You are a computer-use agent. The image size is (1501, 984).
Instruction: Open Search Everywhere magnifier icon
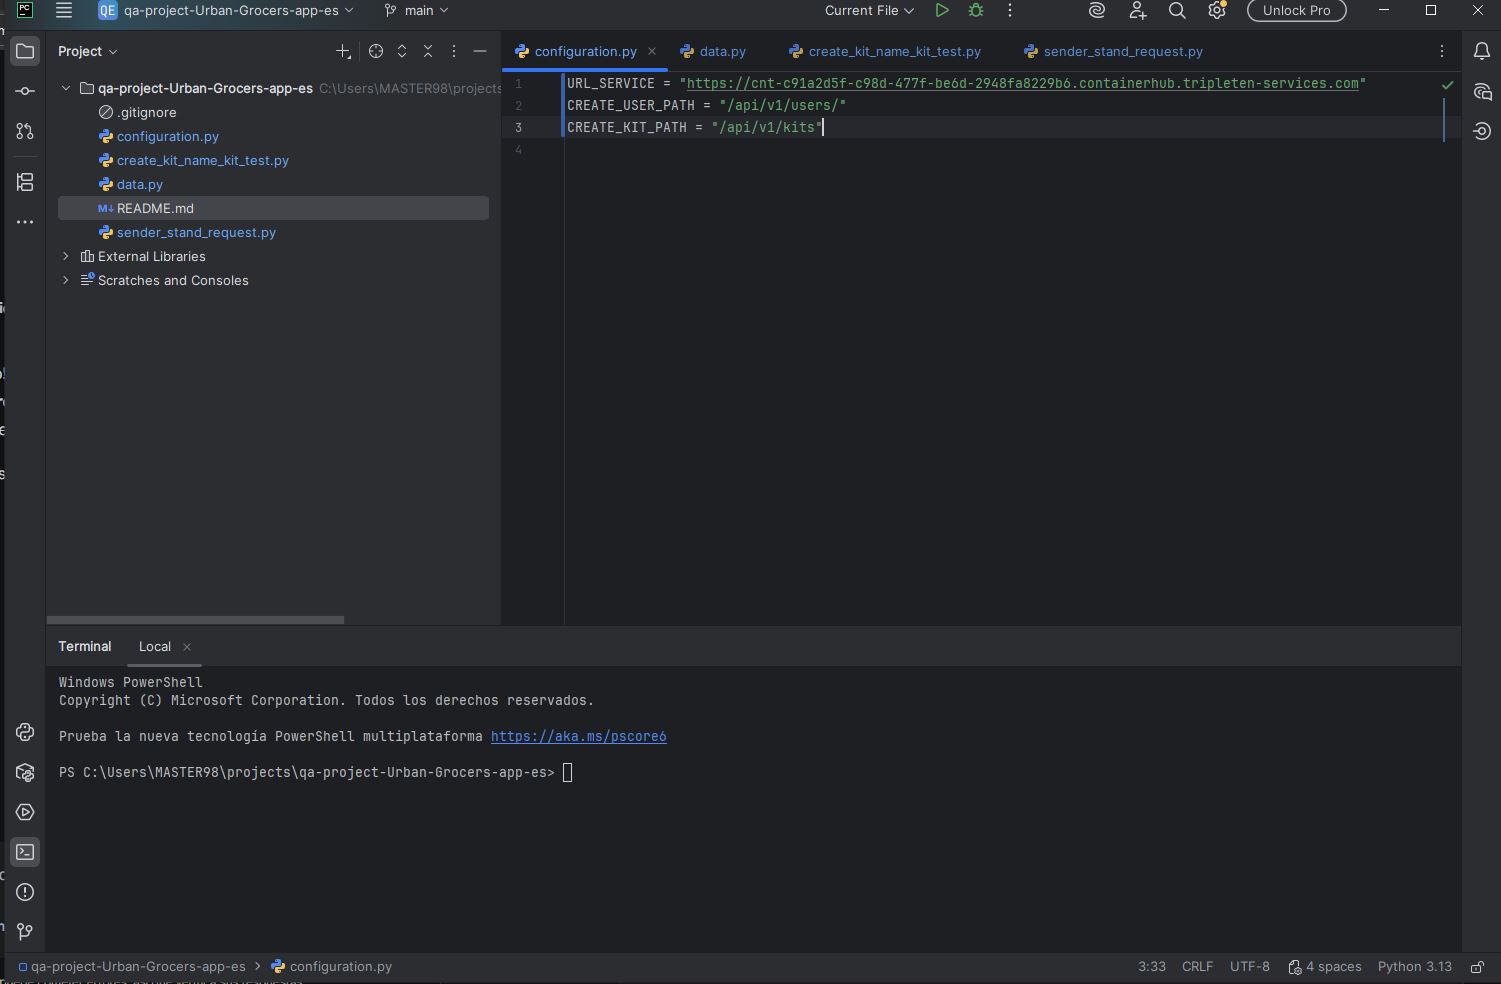1177,11
